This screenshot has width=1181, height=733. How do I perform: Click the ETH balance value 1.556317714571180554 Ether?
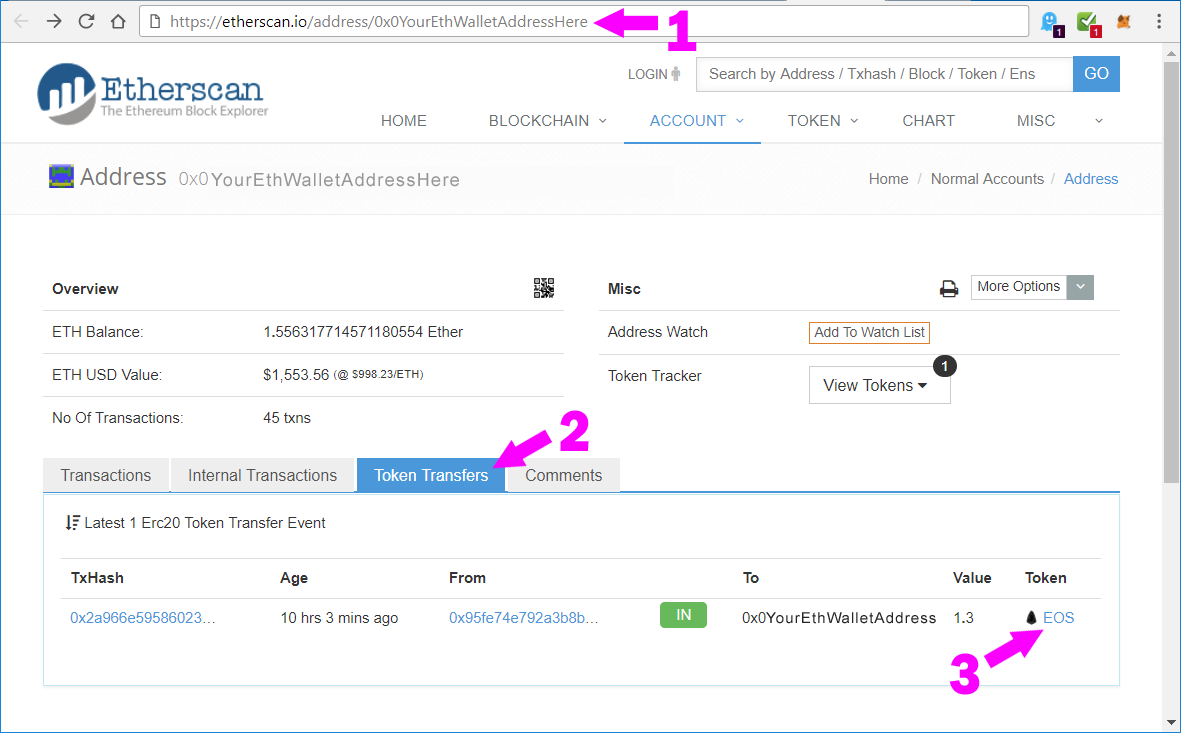point(363,331)
